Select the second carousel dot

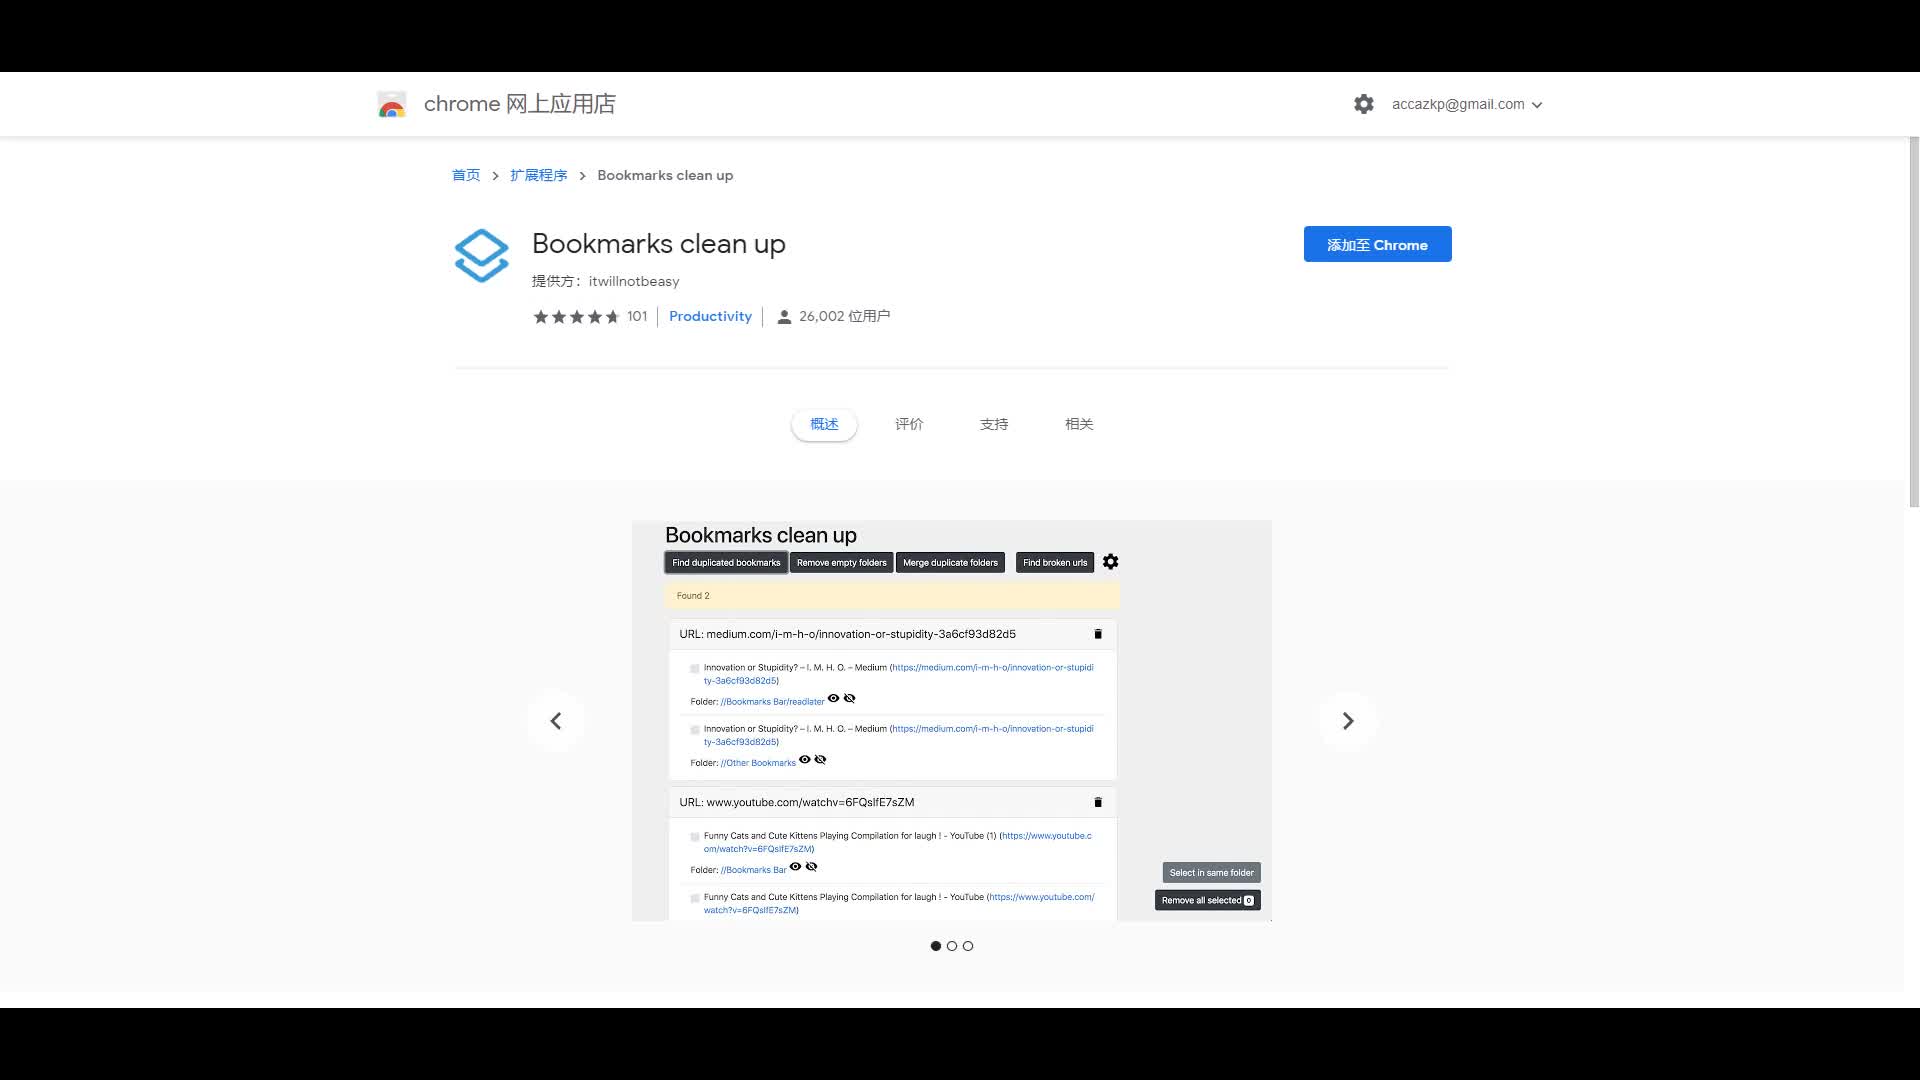(952, 946)
